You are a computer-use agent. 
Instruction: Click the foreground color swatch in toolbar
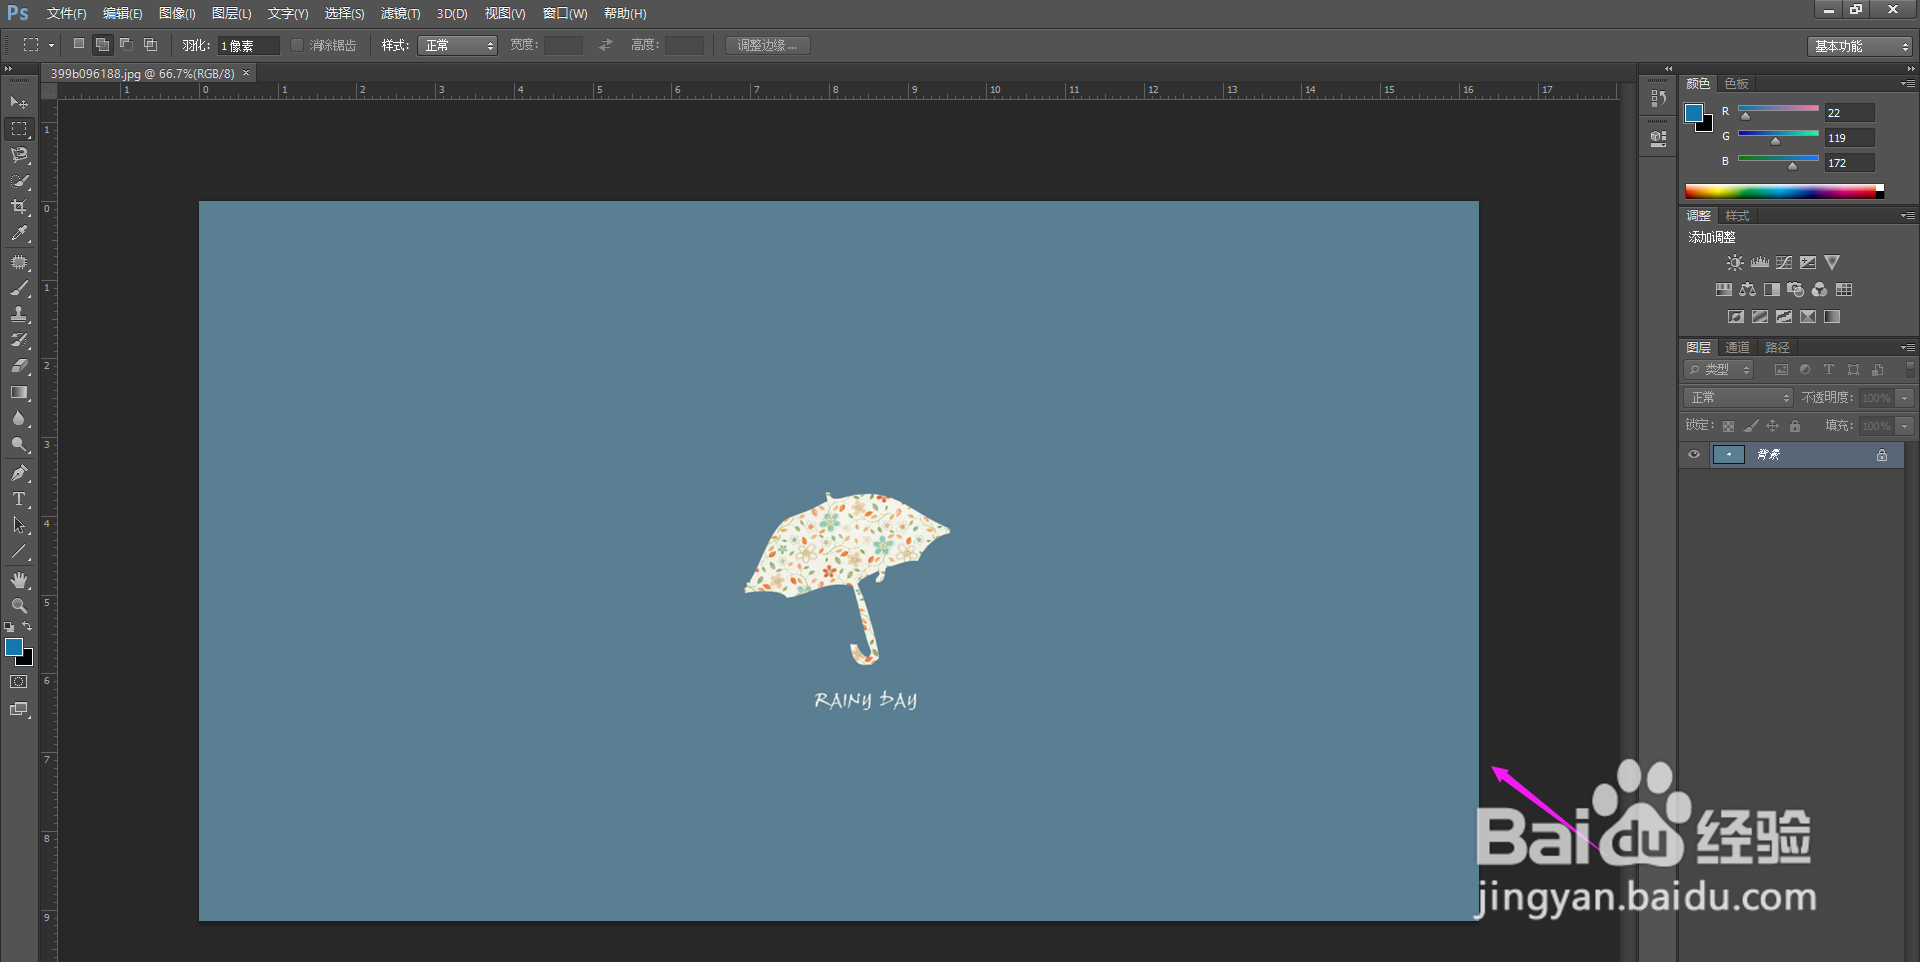14,648
